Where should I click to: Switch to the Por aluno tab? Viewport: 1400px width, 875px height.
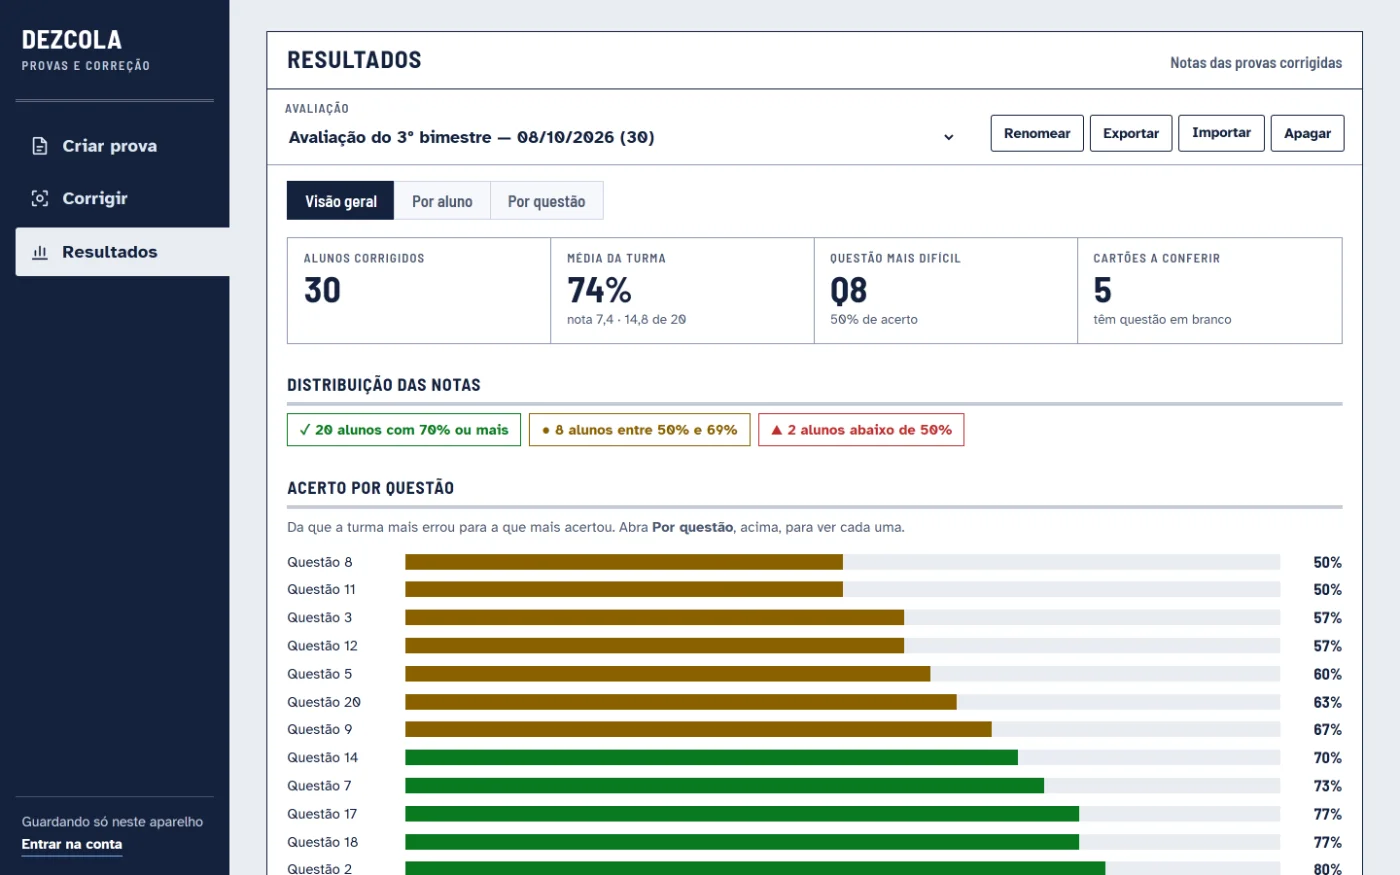(442, 201)
